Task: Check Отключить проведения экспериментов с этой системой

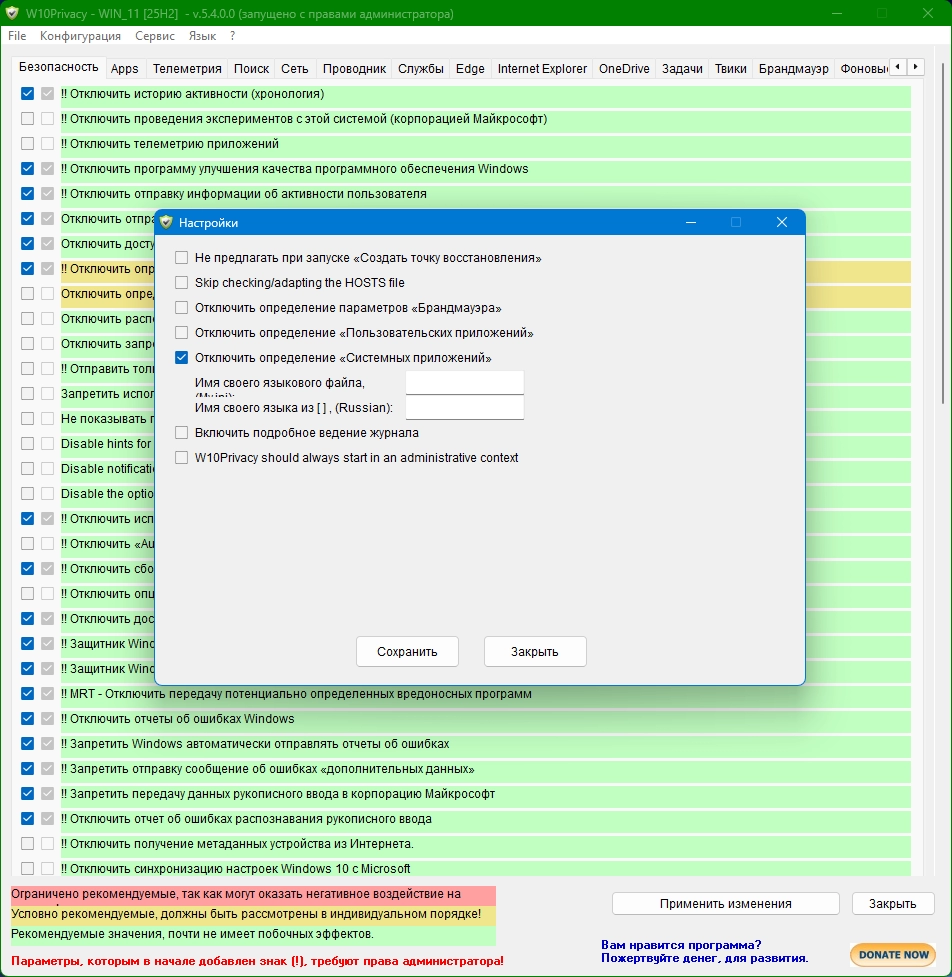Action: pyautogui.click(x=27, y=118)
